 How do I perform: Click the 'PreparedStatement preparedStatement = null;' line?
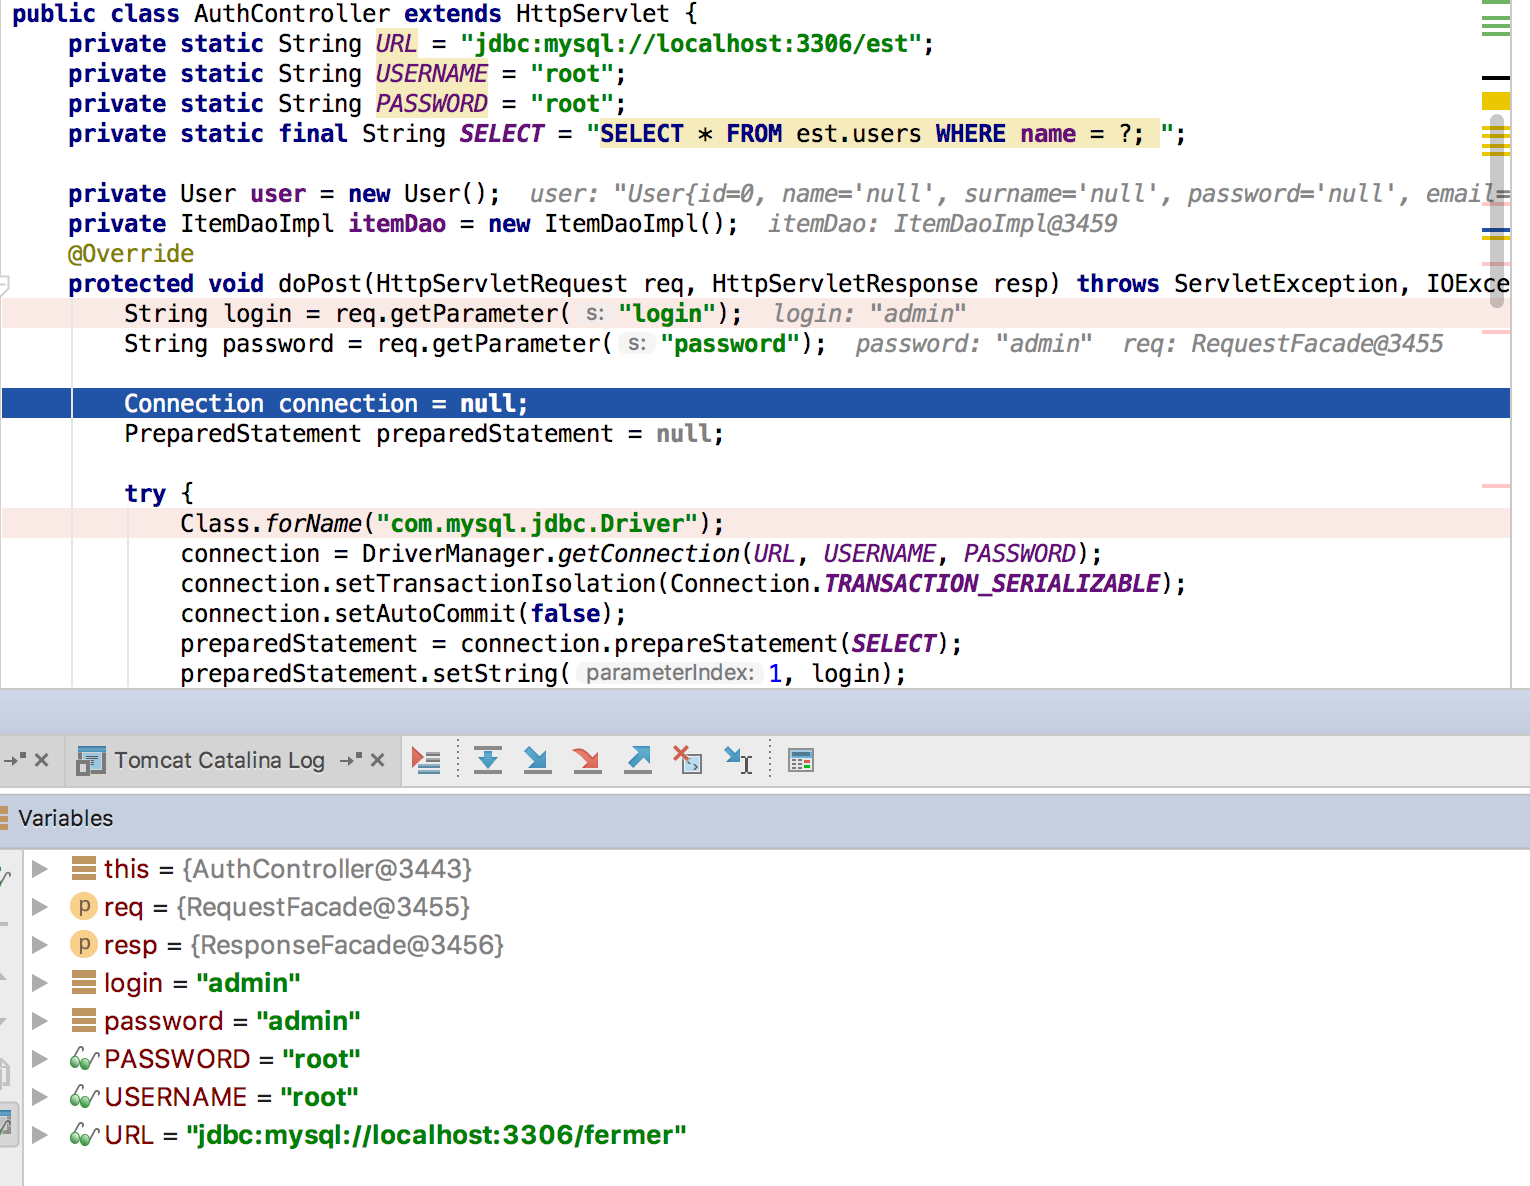point(424,433)
